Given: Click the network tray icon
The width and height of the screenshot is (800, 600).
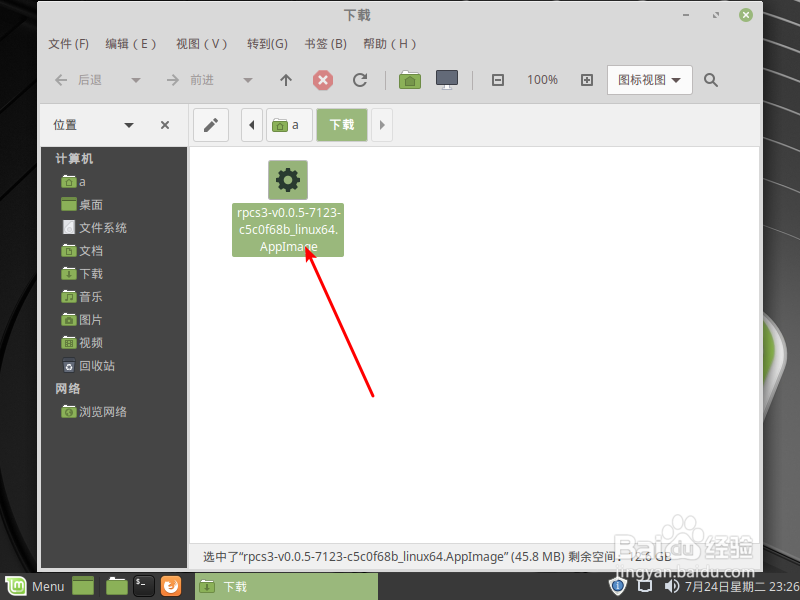Looking at the screenshot, I should click(645, 586).
